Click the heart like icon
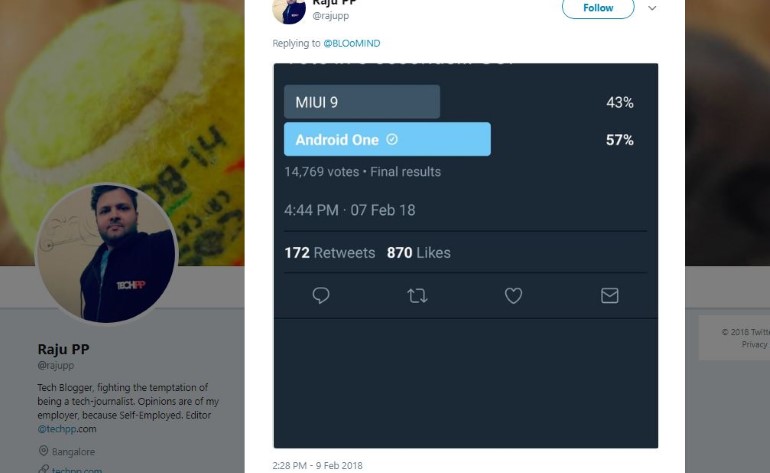Viewport: 770px width, 473px height. click(x=513, y=295)
